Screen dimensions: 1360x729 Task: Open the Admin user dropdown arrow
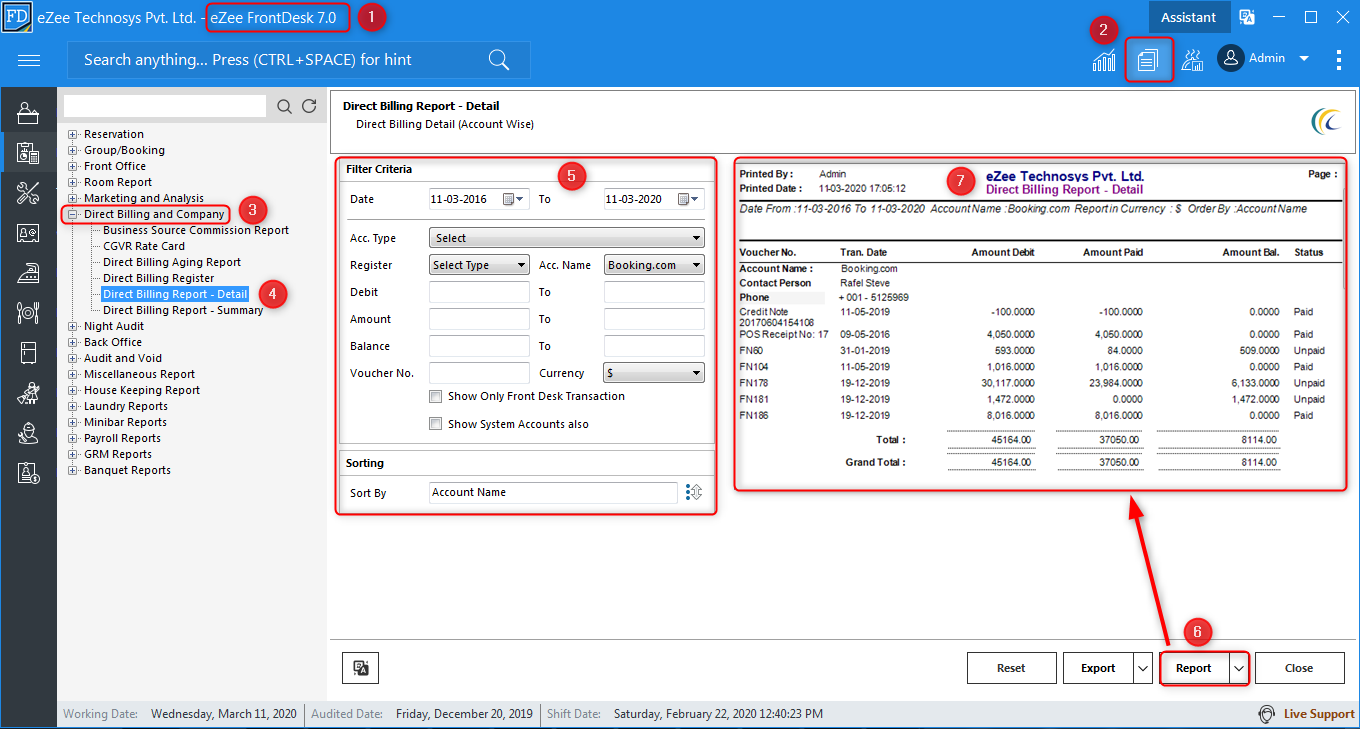click(1304, 59)
